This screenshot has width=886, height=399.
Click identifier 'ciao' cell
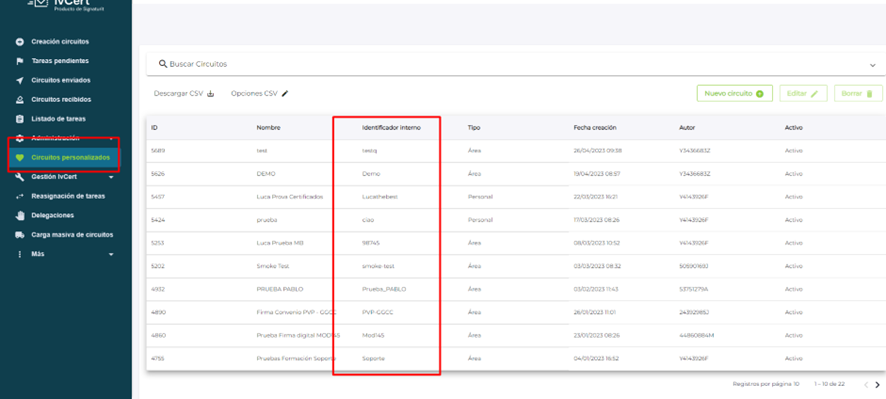click(368, 220)
